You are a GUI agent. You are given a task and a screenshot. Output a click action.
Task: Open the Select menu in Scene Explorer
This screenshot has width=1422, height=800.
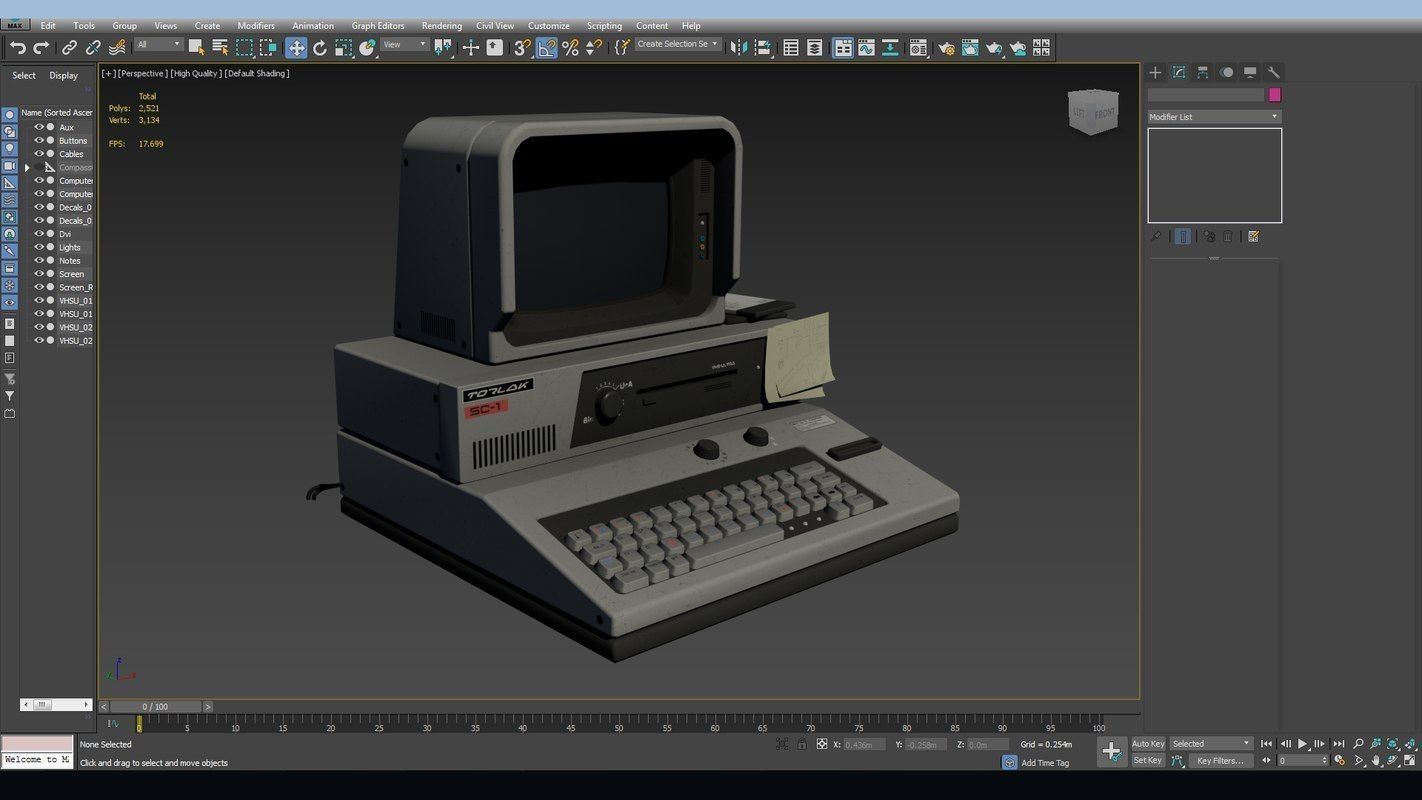point(24,75)
